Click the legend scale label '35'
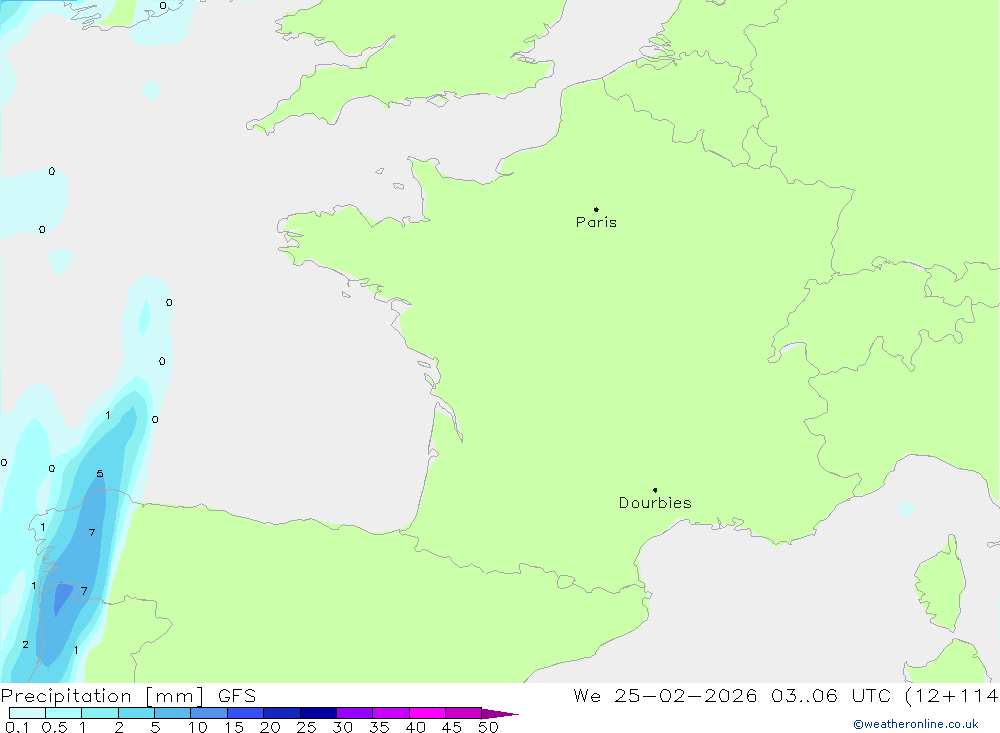 coord(379,727)
